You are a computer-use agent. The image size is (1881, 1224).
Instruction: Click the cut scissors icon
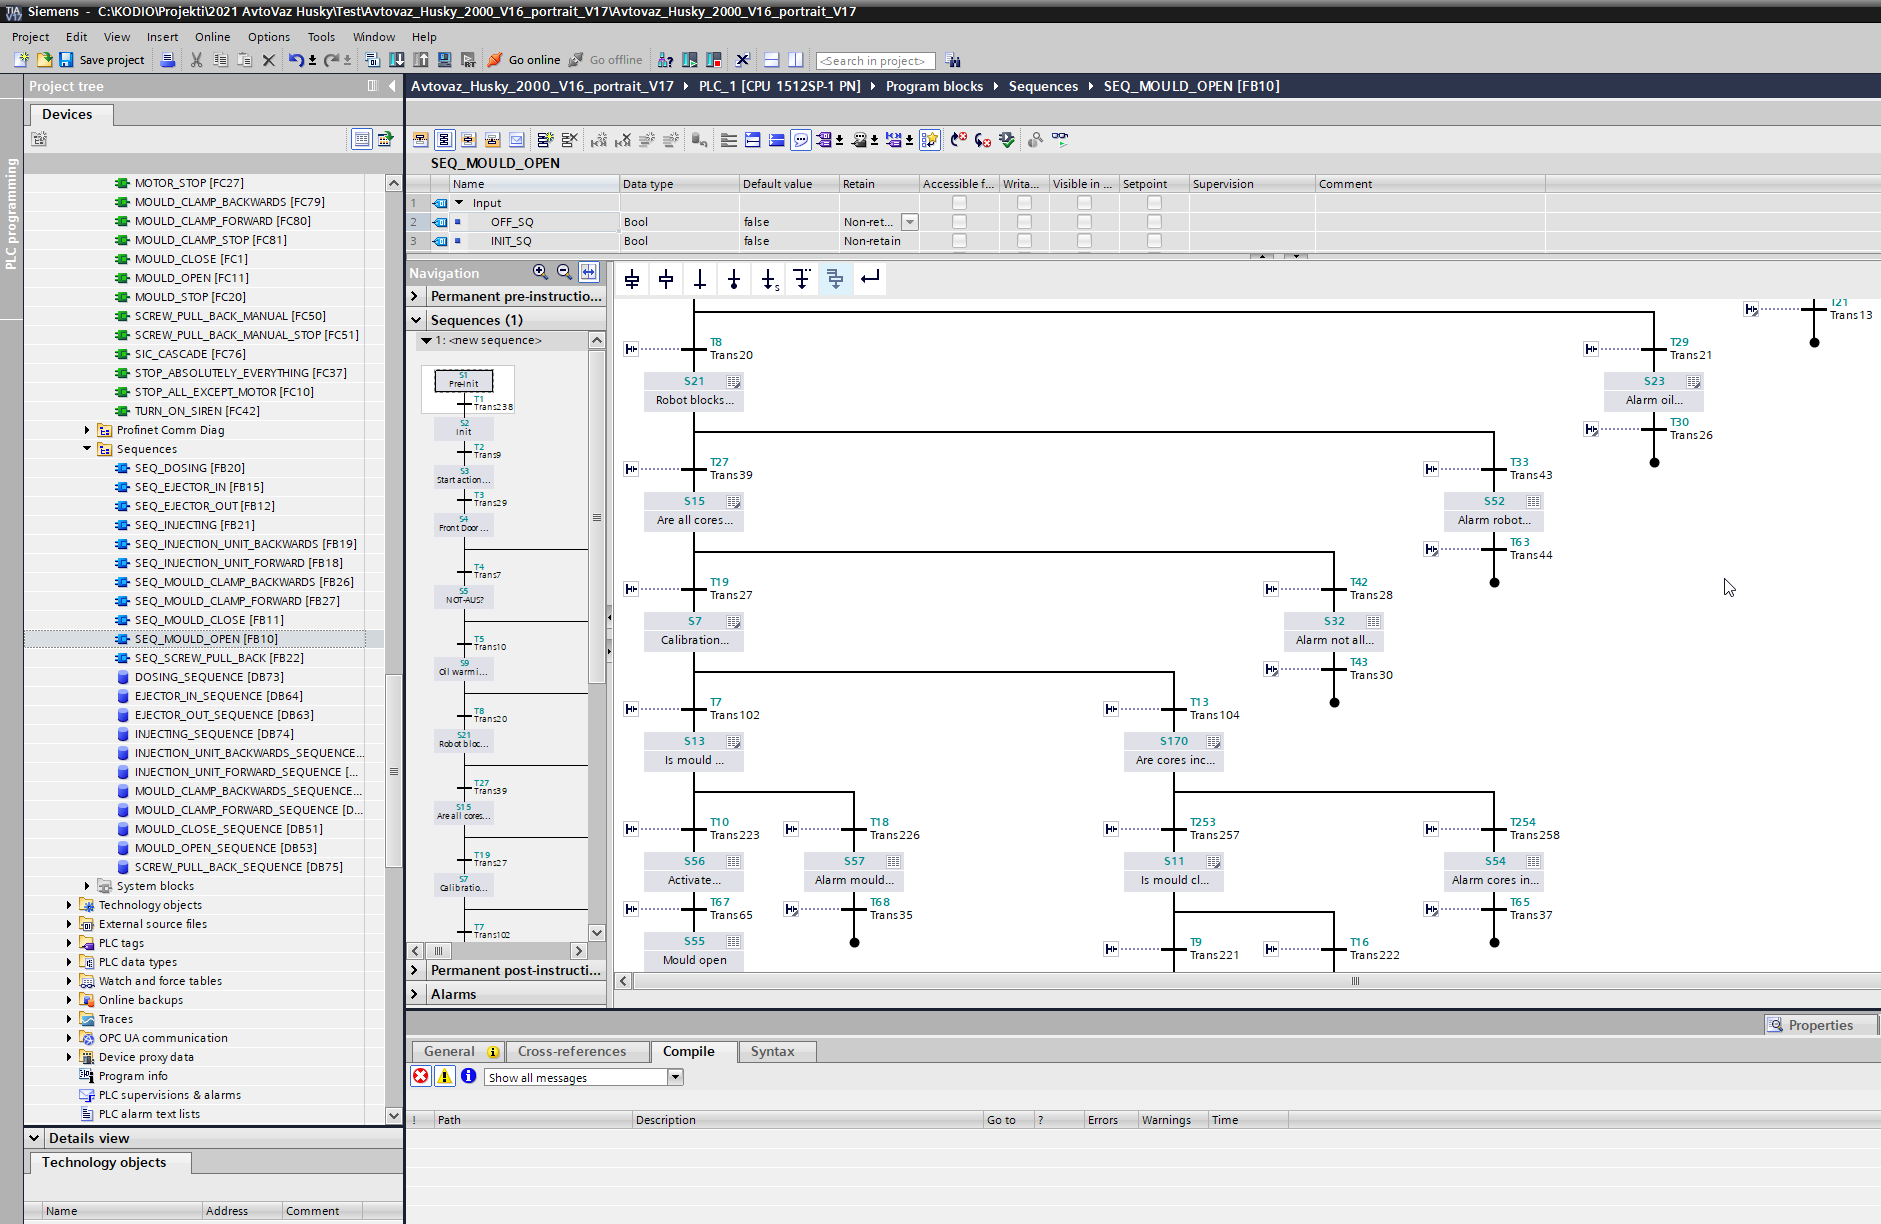coord(196,60)
